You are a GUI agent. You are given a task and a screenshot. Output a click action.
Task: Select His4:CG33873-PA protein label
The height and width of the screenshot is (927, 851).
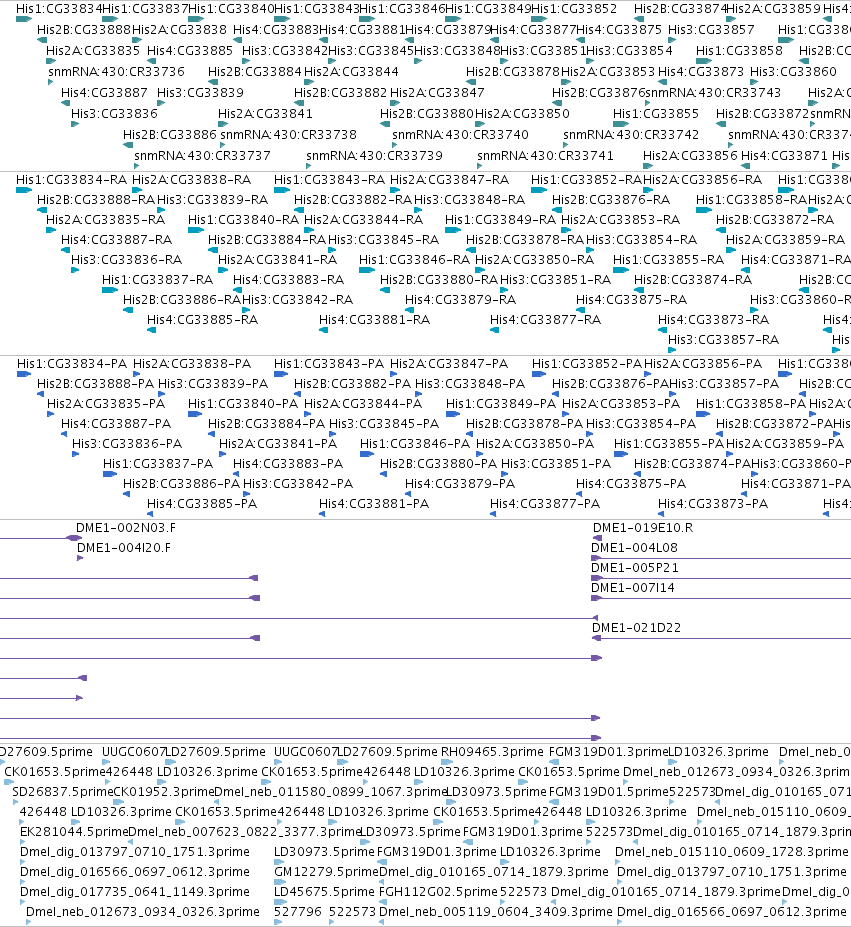tap(713, 504)
